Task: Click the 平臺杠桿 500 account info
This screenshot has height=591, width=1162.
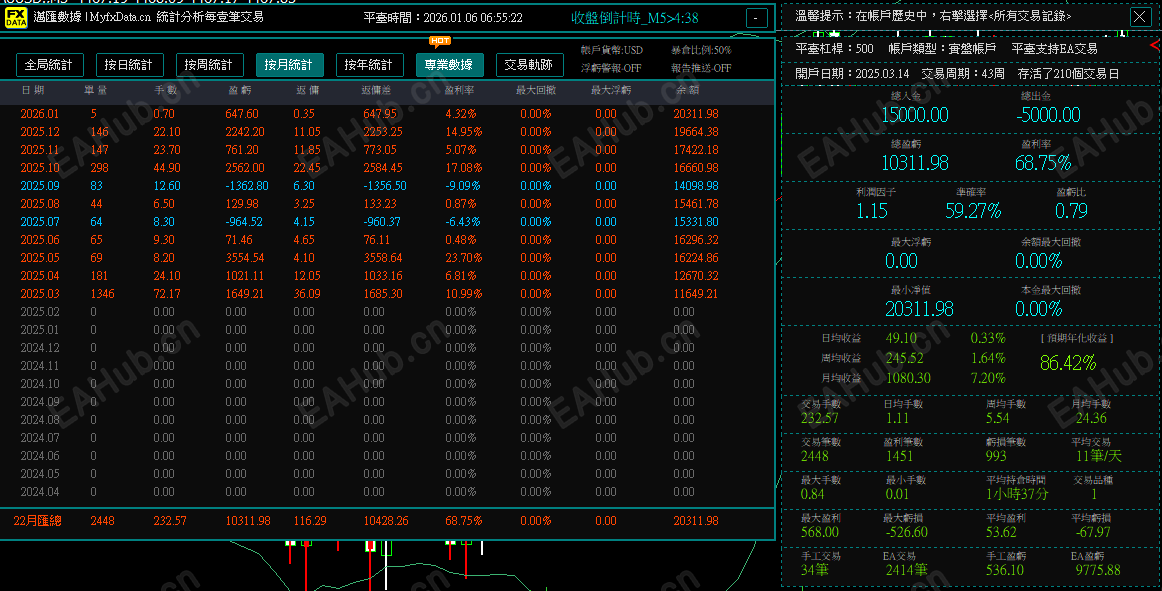Action: click(x=834, y=49)
